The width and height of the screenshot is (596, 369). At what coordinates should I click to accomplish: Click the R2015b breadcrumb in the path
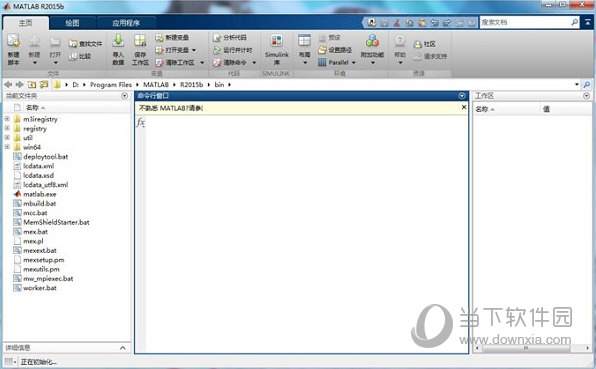point(192,85)
